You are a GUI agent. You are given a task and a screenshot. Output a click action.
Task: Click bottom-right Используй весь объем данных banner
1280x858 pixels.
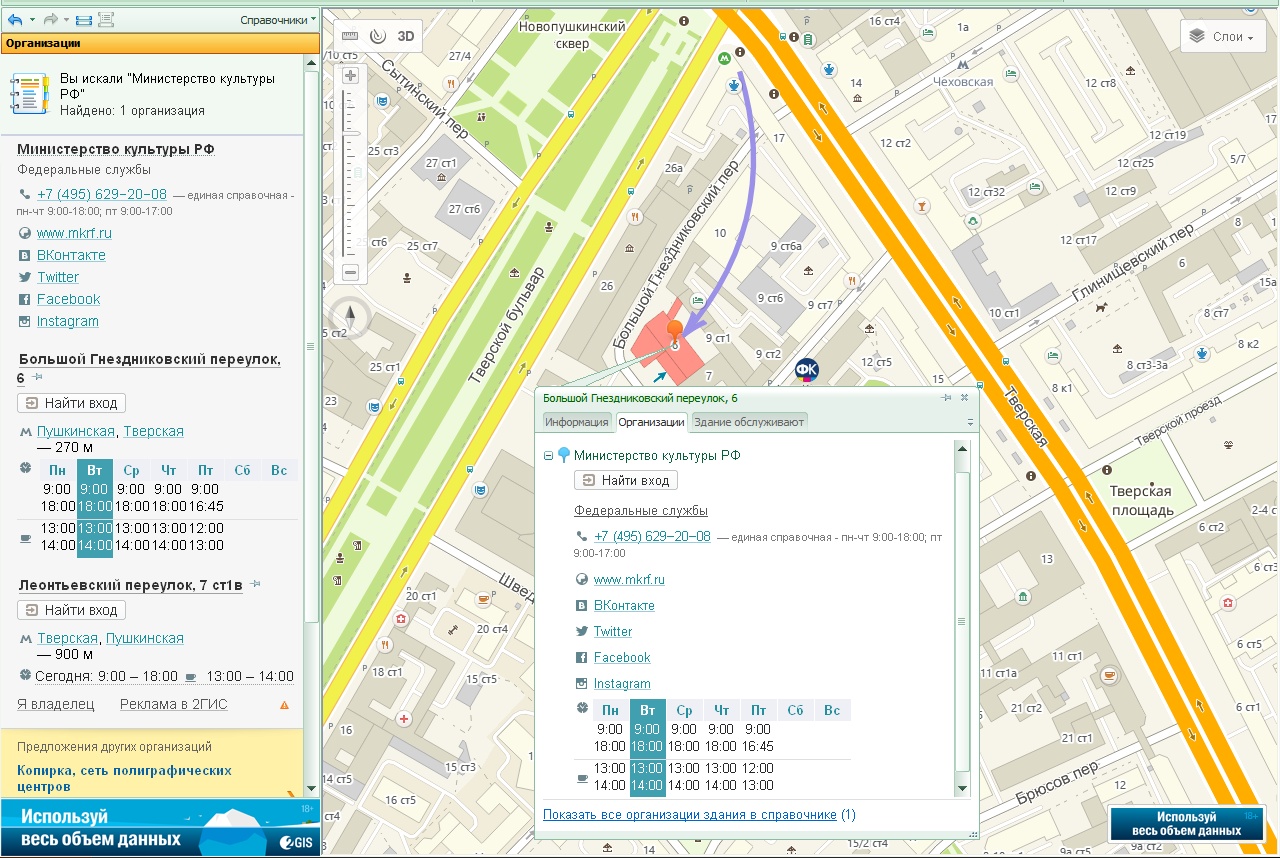[1187, 823]
